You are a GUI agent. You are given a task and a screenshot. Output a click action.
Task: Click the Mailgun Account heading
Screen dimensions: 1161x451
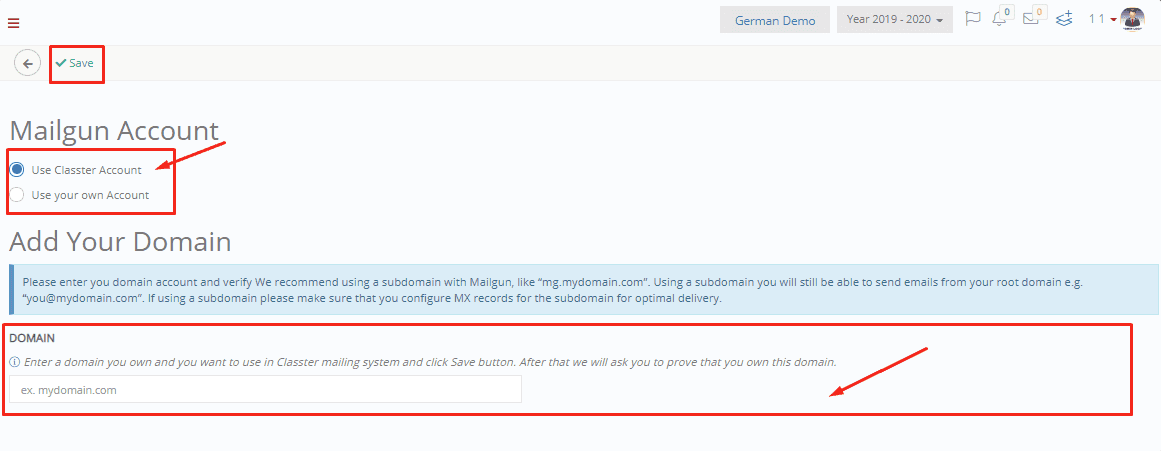114,131
